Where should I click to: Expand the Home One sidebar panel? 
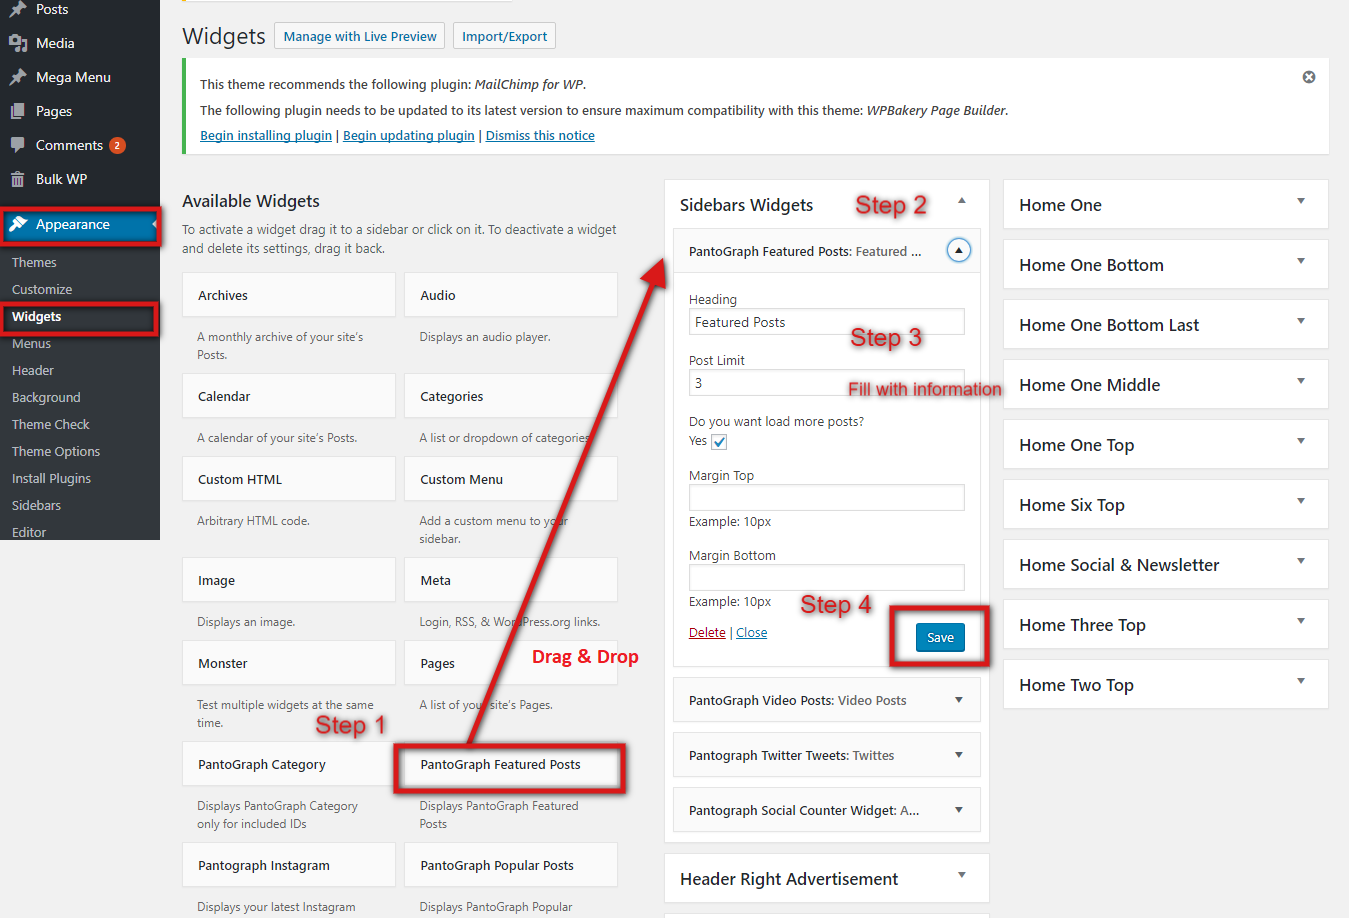(x=1301, y=202)
